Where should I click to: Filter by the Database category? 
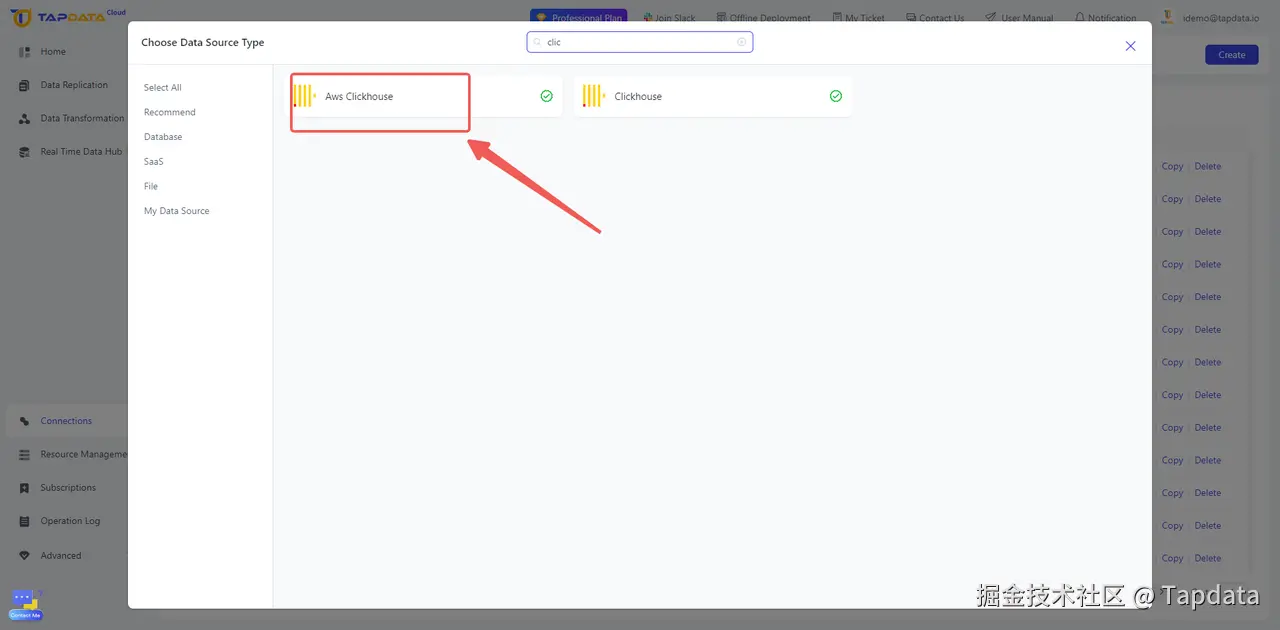click(163, 137)
